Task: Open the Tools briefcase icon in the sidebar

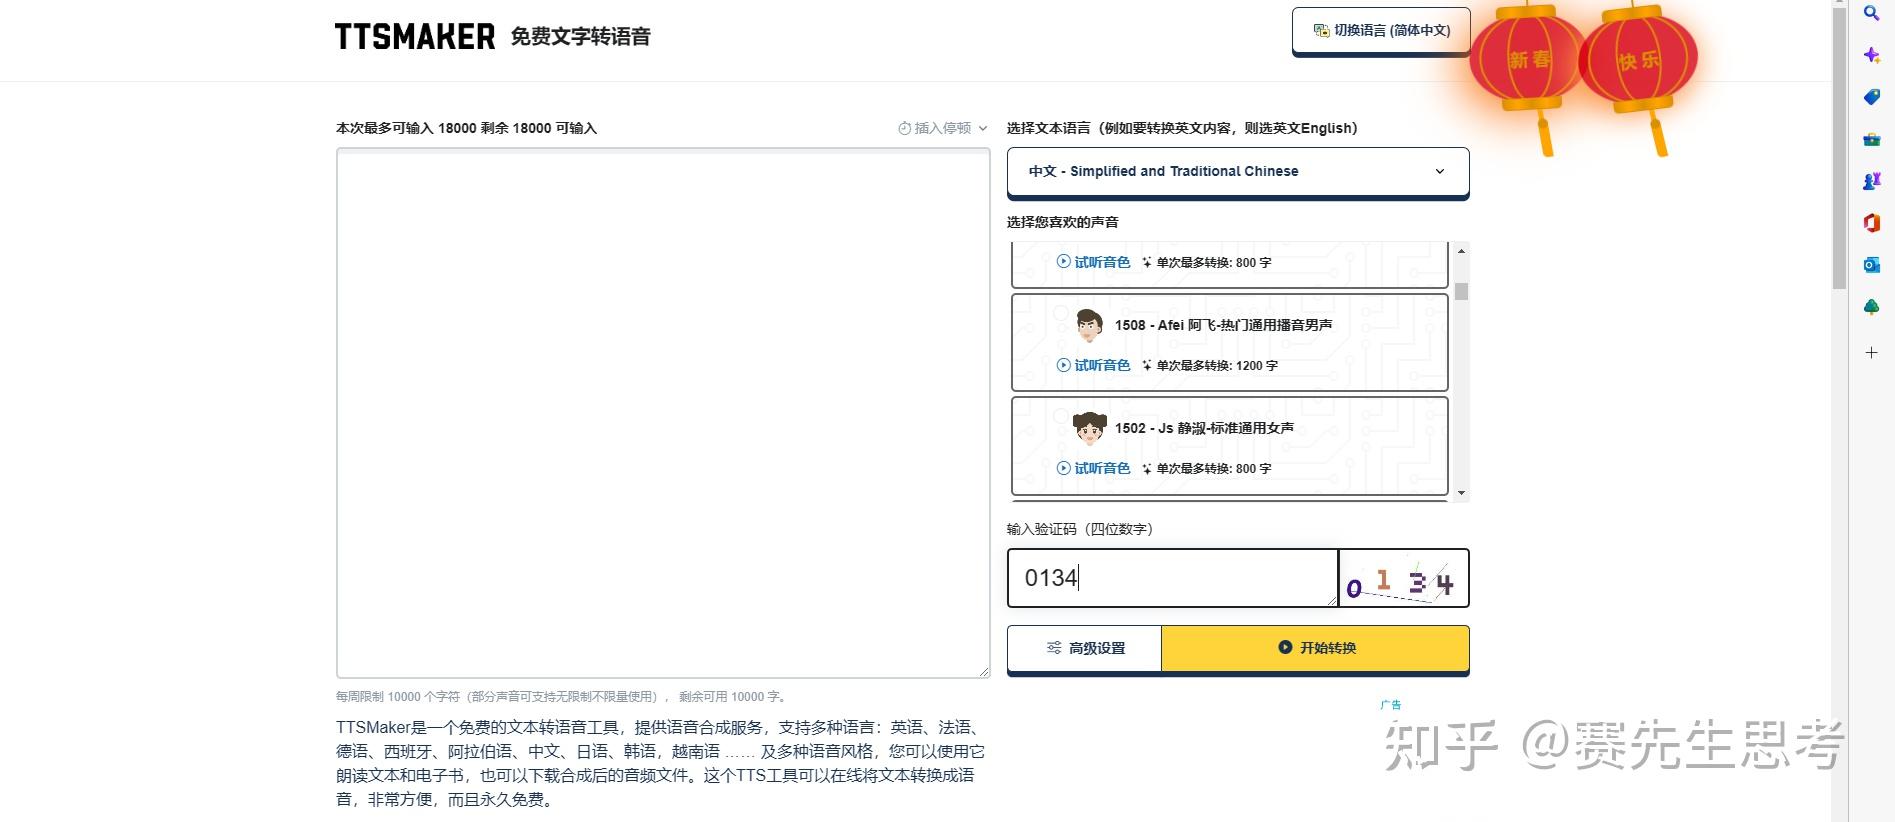Action: (x=1871, y=139)
